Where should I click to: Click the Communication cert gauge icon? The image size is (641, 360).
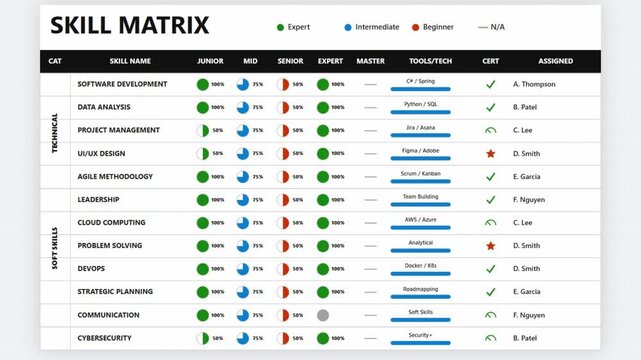tap(491, 315)
